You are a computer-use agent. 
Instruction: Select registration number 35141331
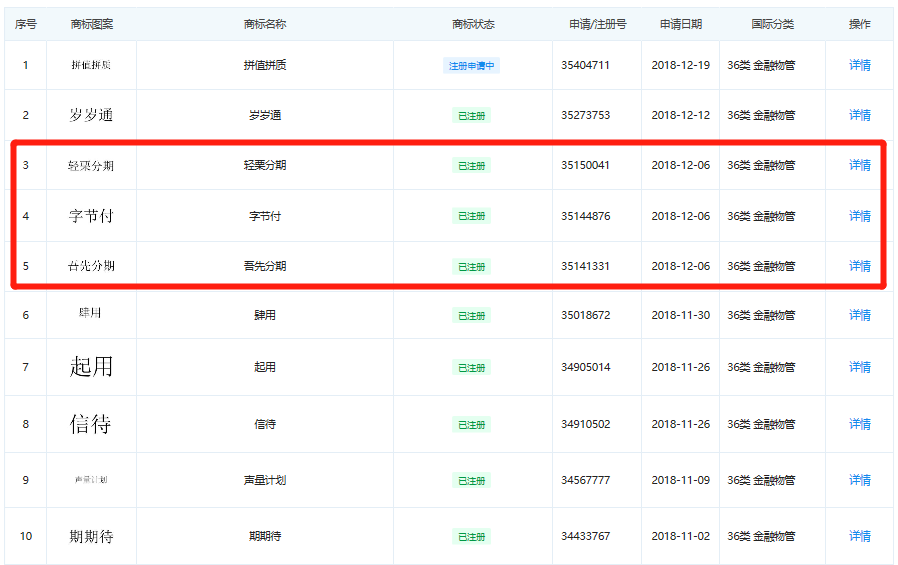point(585,266)
